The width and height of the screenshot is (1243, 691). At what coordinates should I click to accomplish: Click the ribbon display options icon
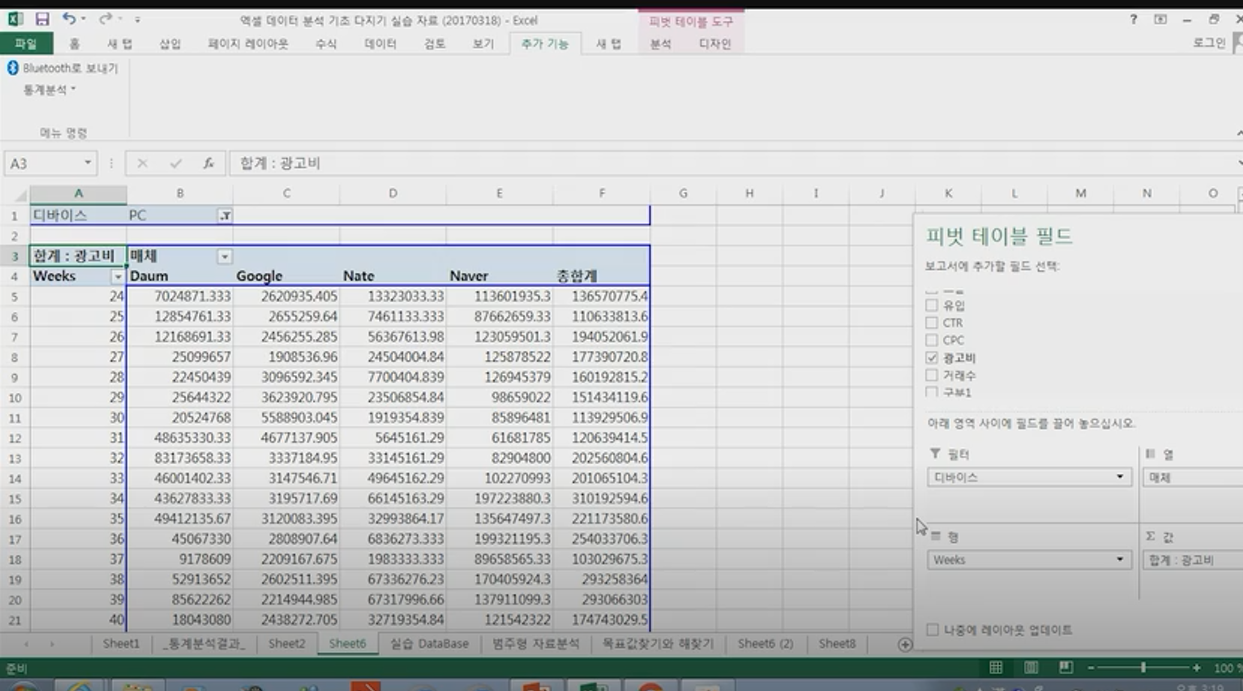[x=1160, y=19]
